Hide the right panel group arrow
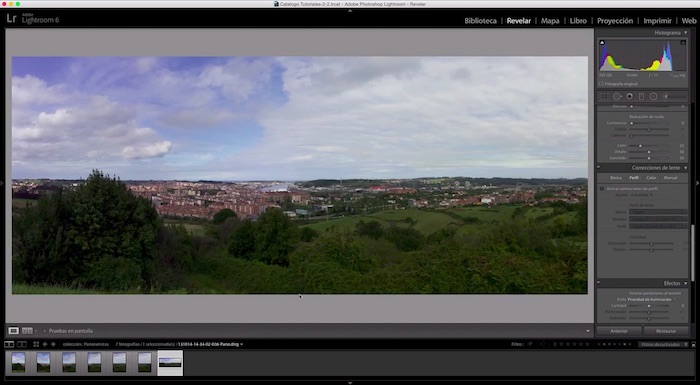 pos(698,183)
